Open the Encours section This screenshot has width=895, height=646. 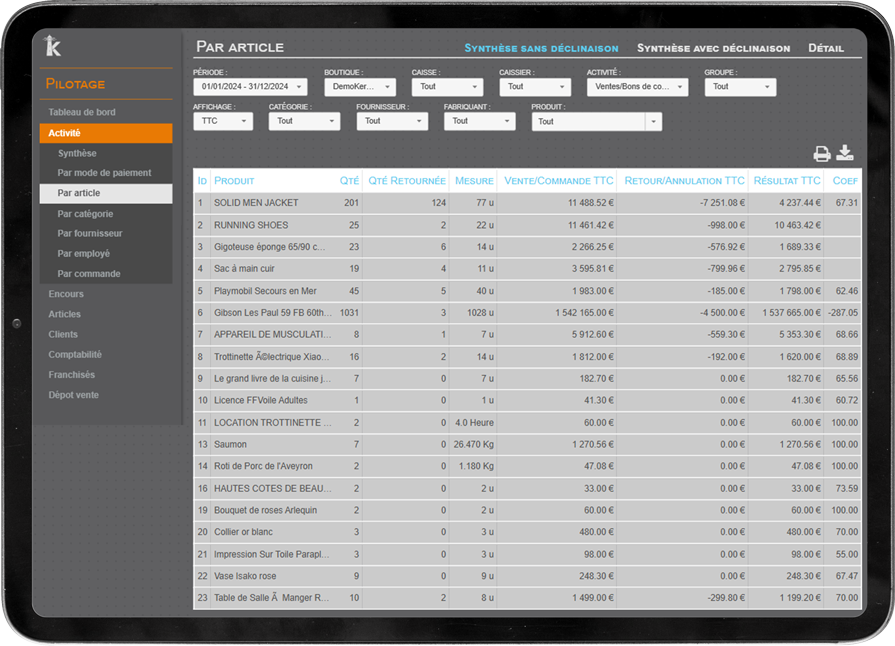pos(66,294)
